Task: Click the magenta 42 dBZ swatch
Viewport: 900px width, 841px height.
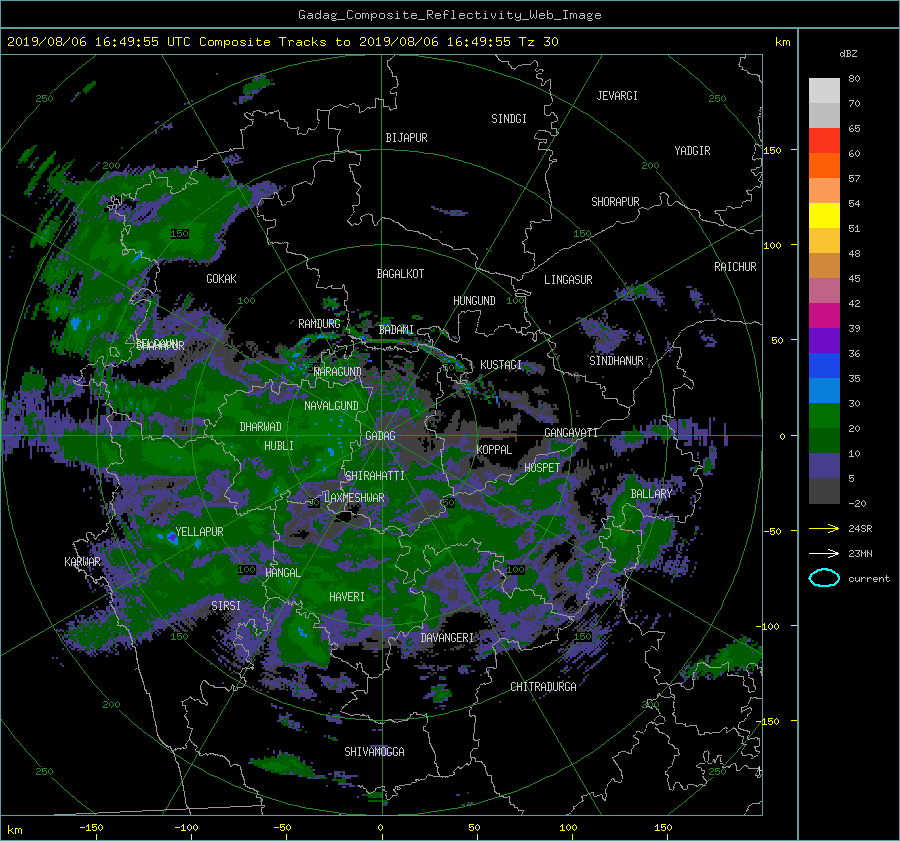Action: tap(824, 315)
